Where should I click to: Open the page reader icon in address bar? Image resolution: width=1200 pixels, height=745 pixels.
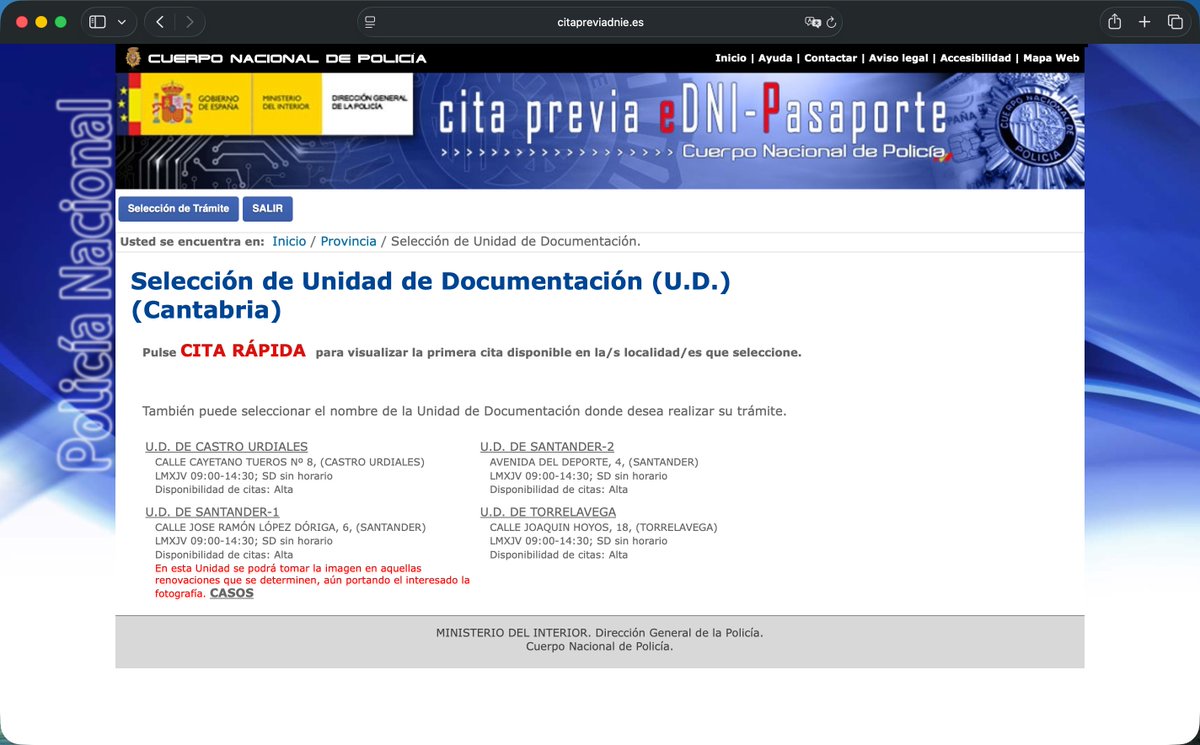pos(370,22)
